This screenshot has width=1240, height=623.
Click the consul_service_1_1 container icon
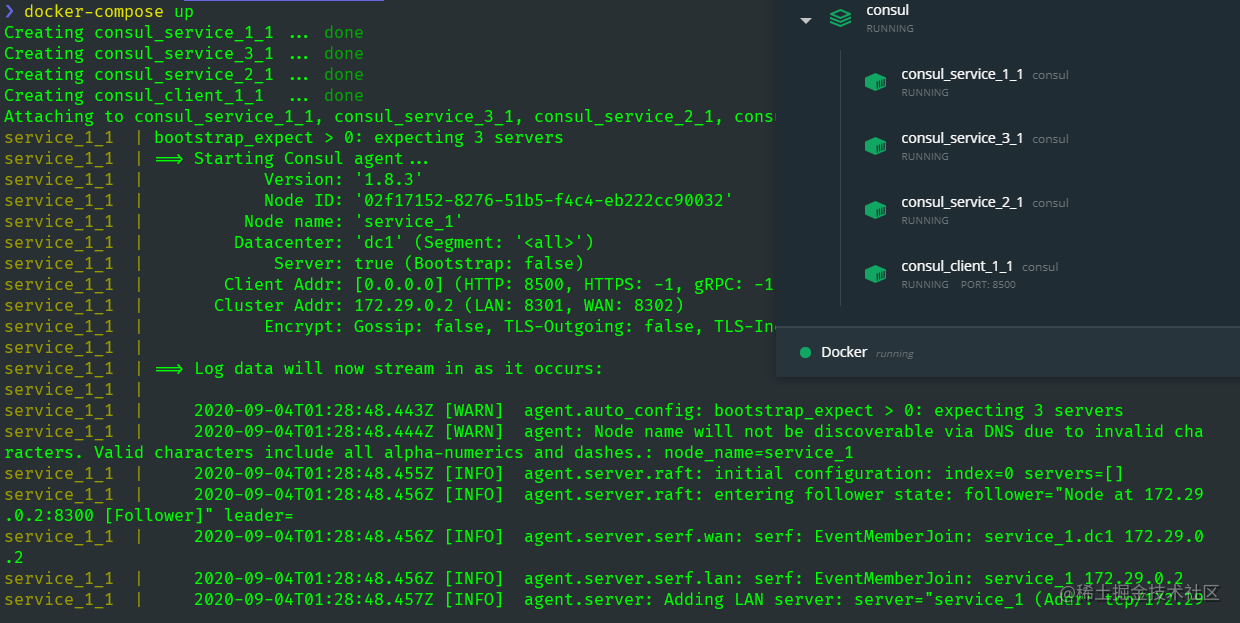click(x=876, y=82)
